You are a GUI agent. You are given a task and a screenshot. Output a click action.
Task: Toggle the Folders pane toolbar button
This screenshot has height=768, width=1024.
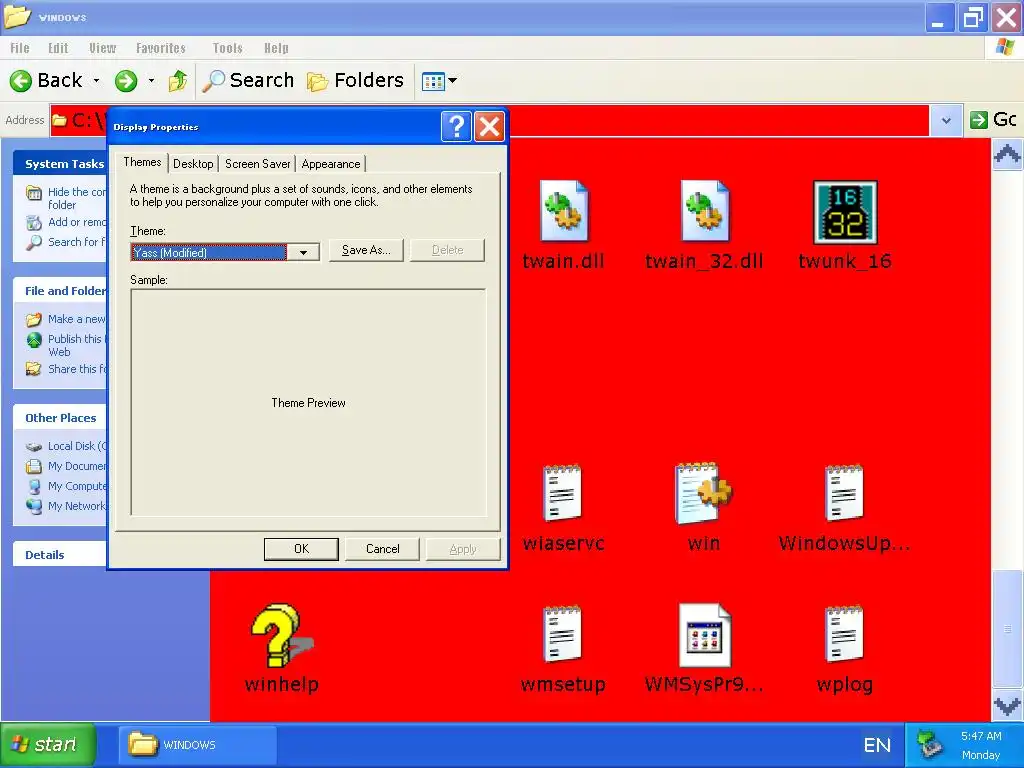(x=355, y=80)
